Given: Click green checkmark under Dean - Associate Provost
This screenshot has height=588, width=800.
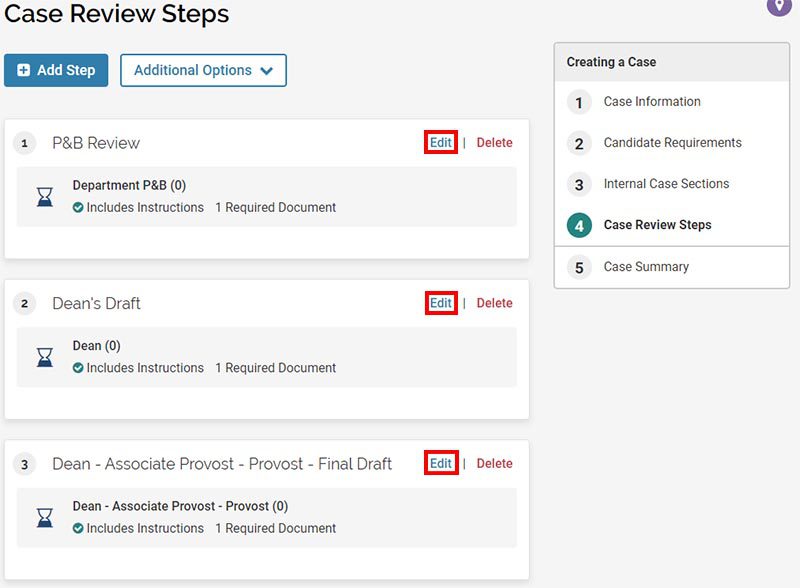Looking at the screenshot, I should [78, 528].
